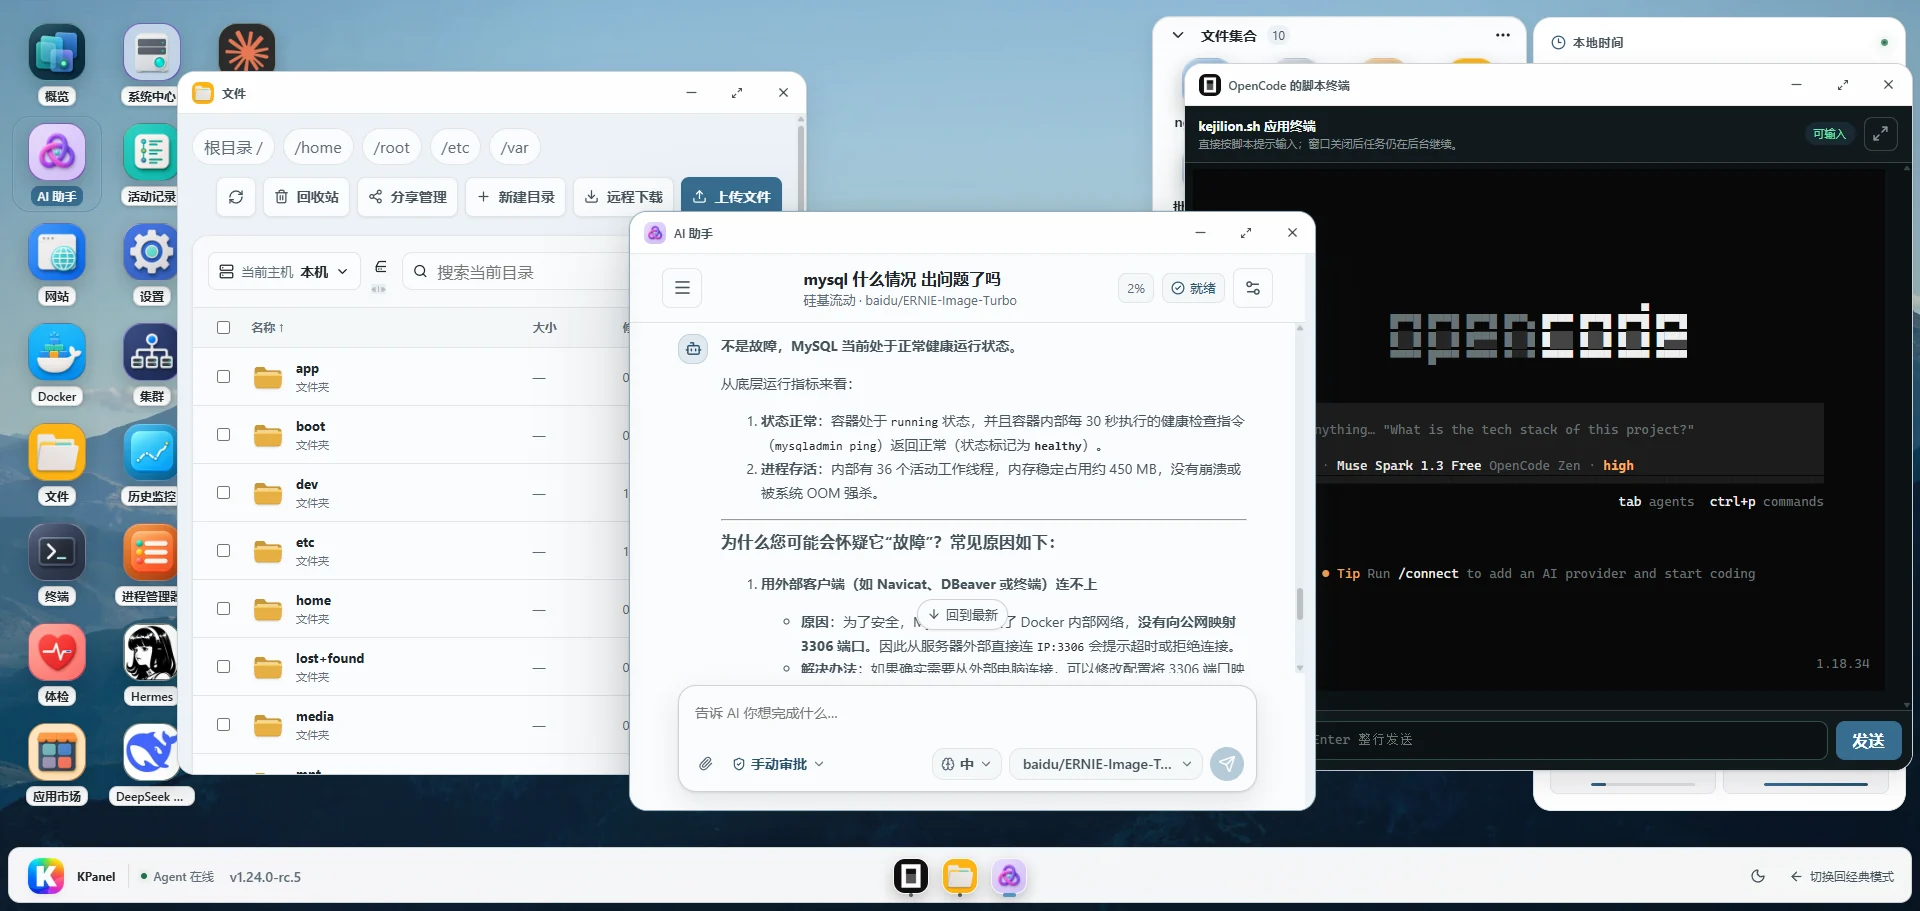Go to the /var path shortcut
The width and height of the screenshot is (1920, 911).
pyautogui.click(x=515, y=147)
